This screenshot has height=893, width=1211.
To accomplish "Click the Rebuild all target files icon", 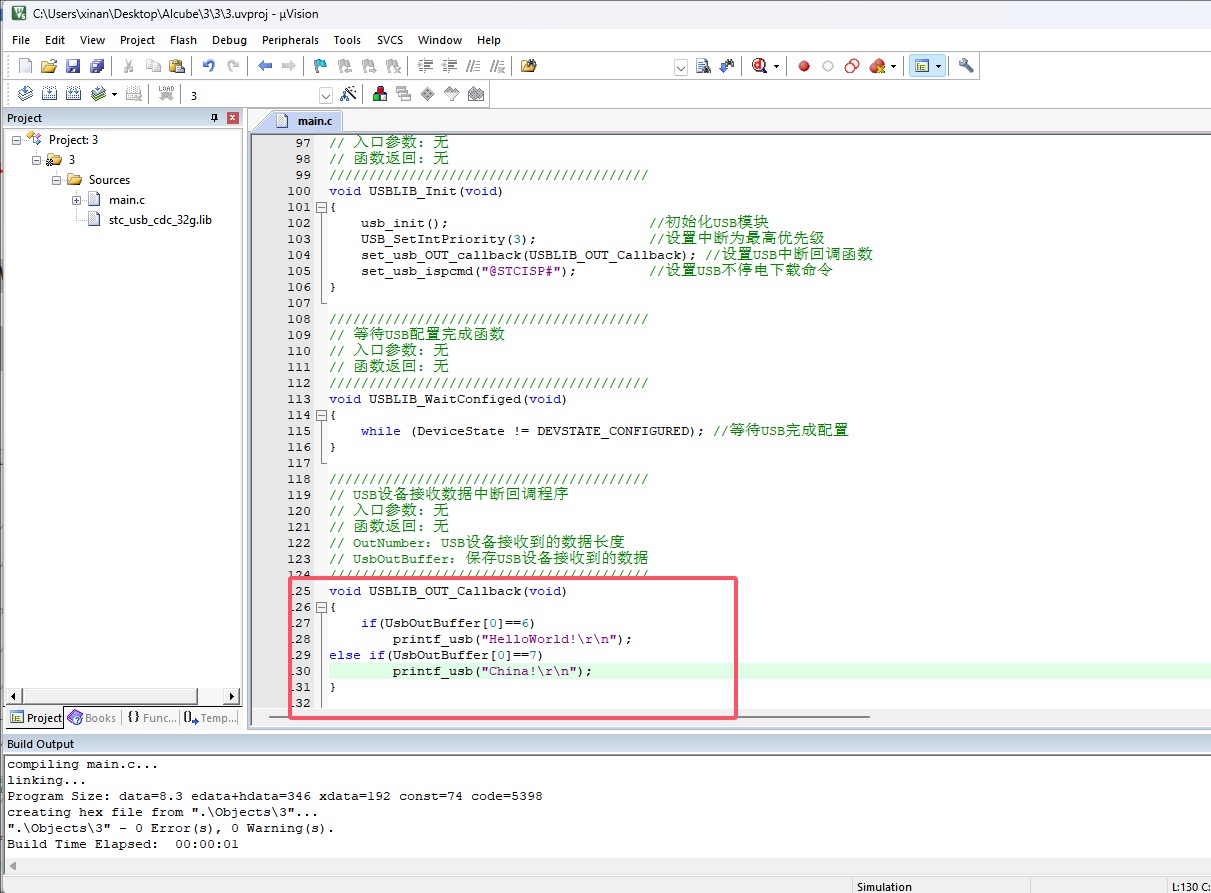I will (x=73, y=94).
